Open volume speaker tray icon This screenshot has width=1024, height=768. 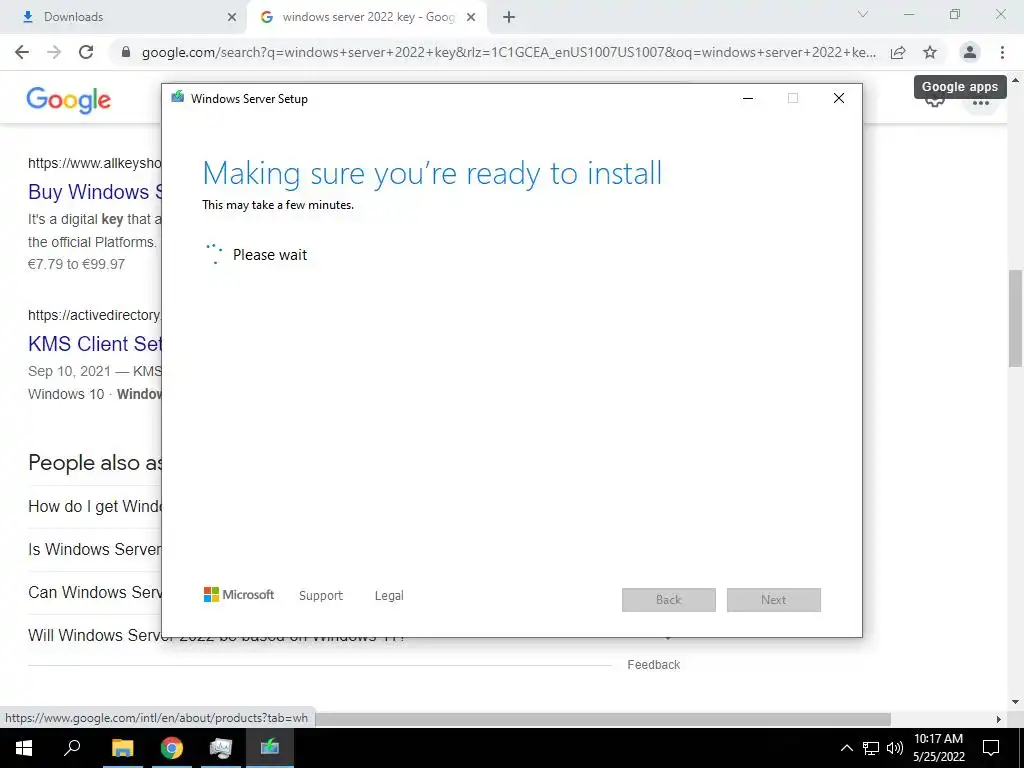[x=895, y=748]
